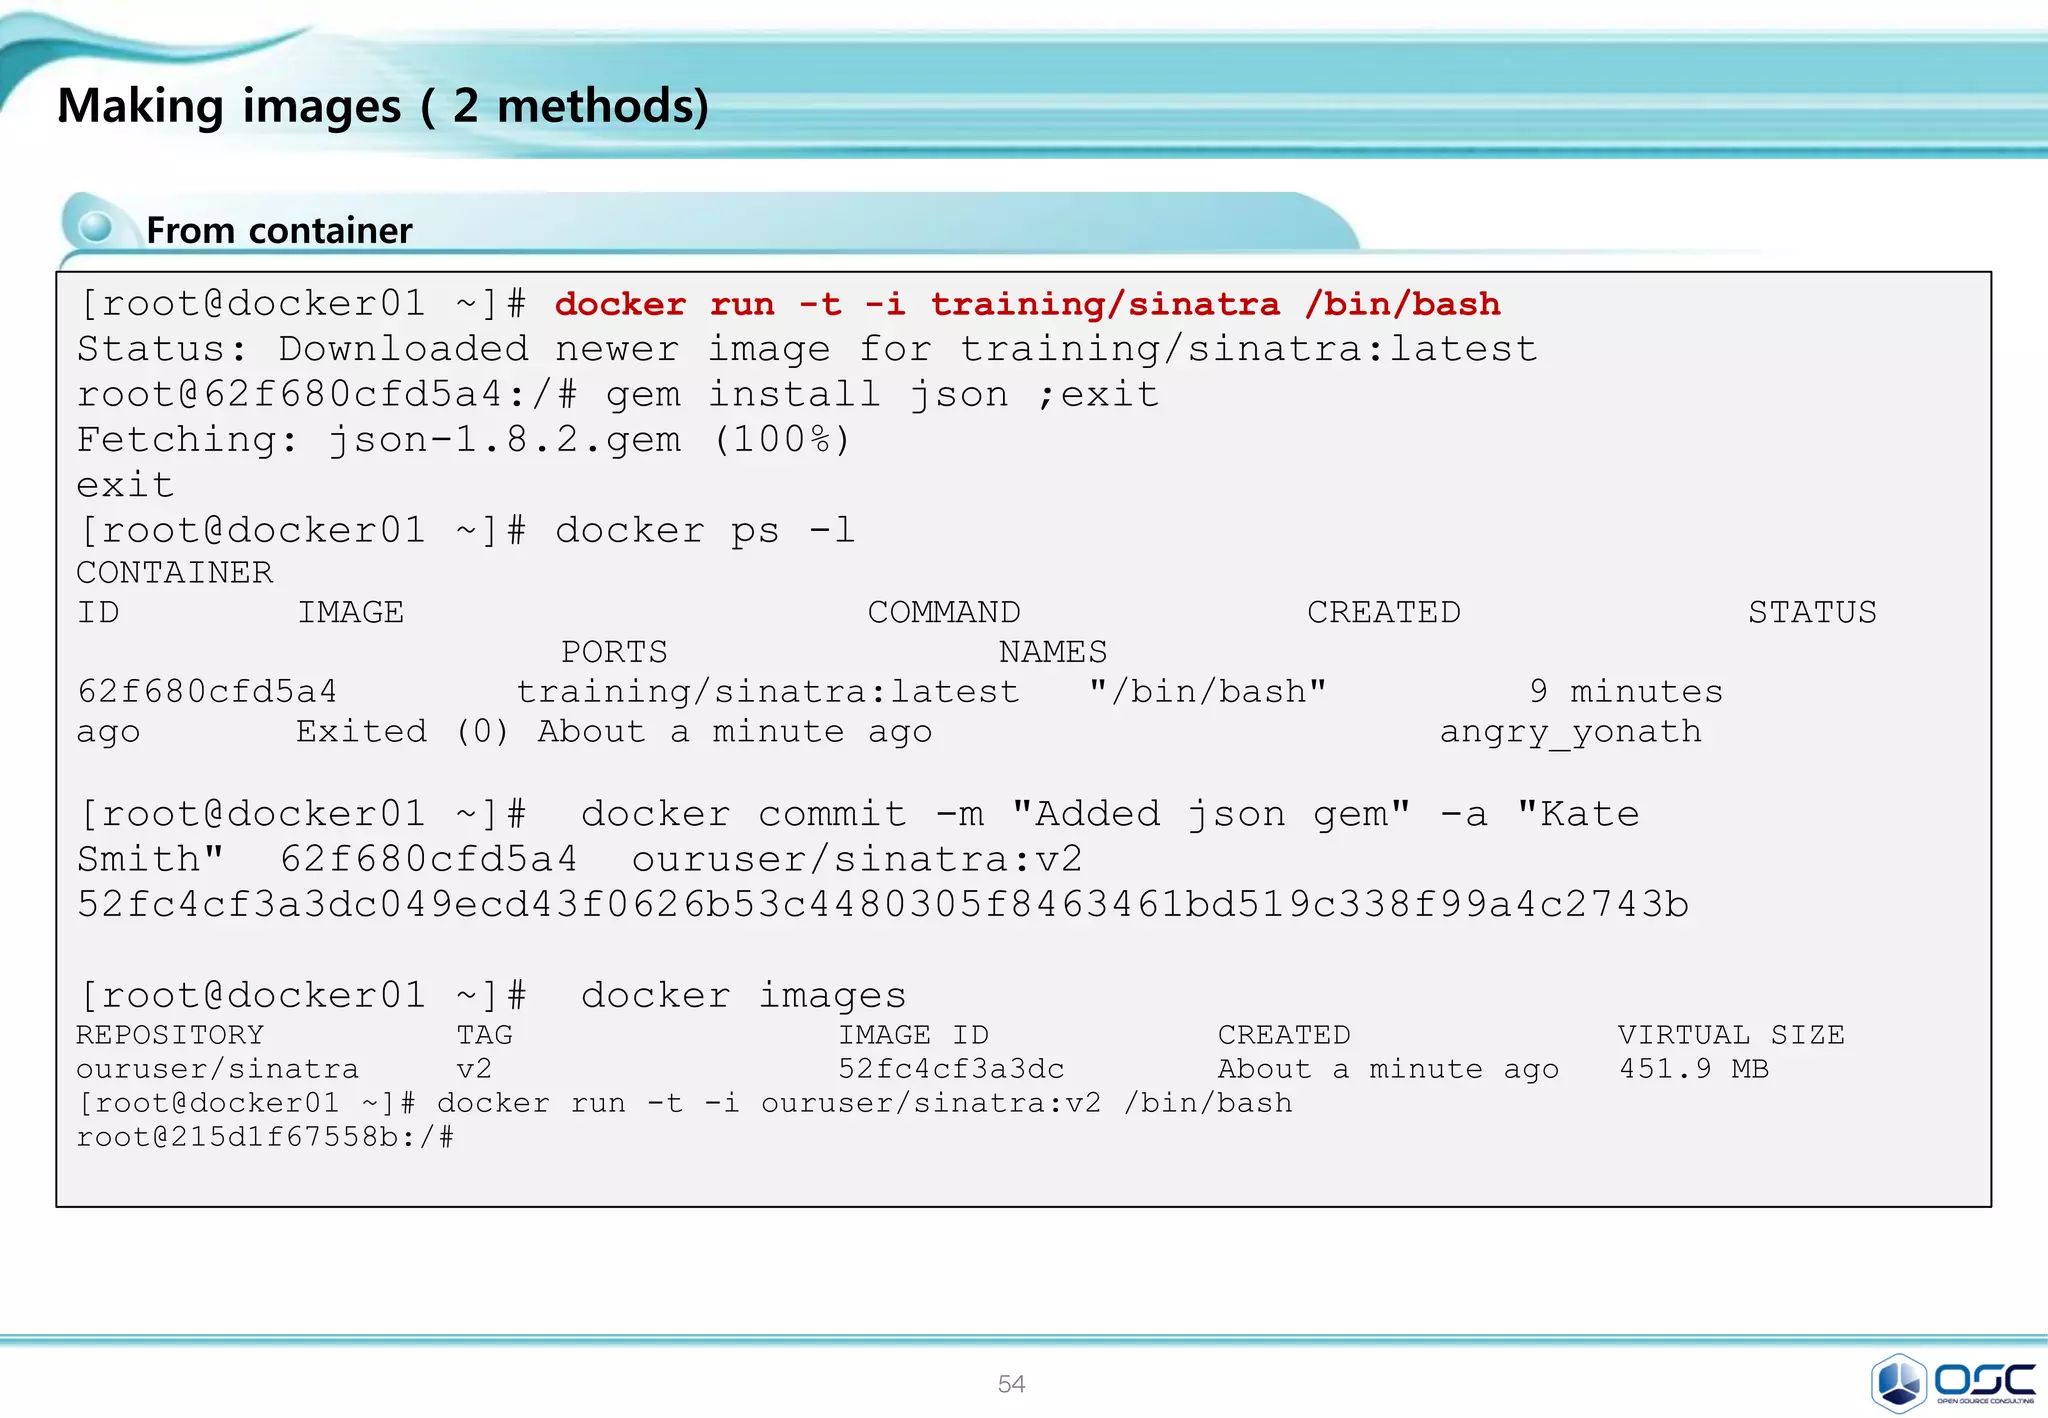Viewport: 2048px width, 1418px height.
Task: Click the root@215d1f67558b prompt line
Action: click(265, 1137)
